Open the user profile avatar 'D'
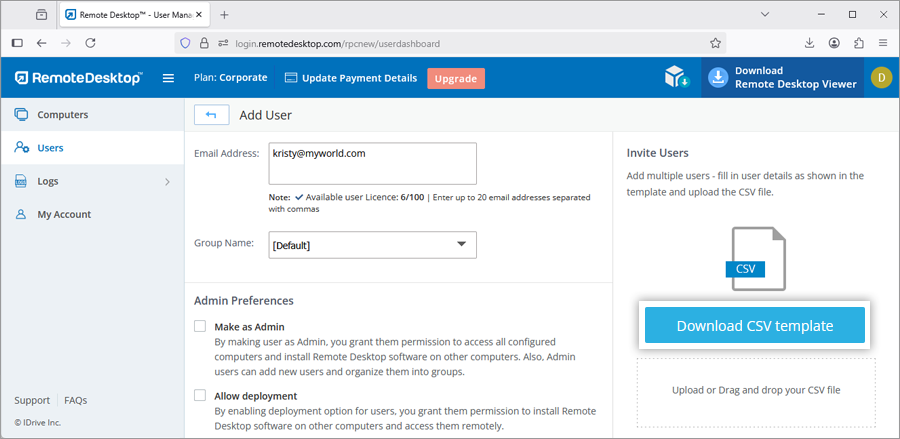 [880, 78]
